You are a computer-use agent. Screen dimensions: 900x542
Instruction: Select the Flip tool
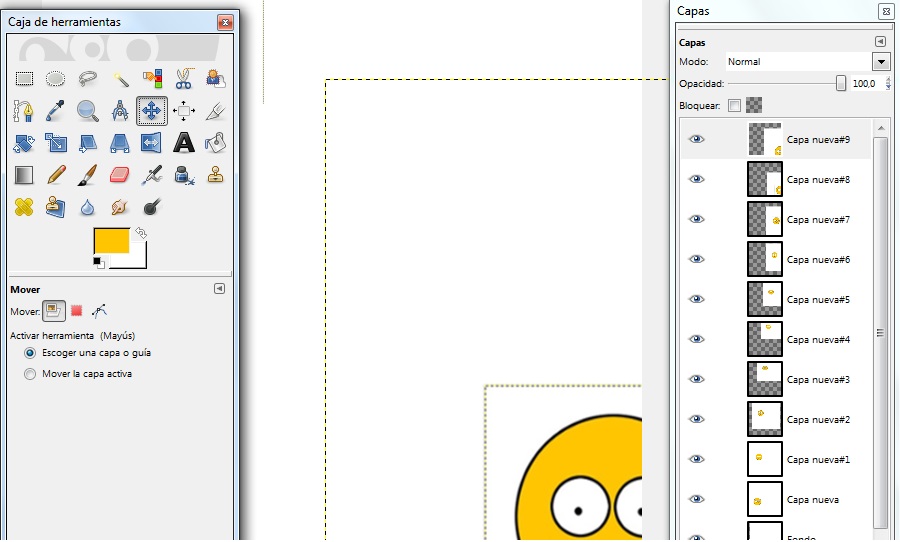(152, 143)
